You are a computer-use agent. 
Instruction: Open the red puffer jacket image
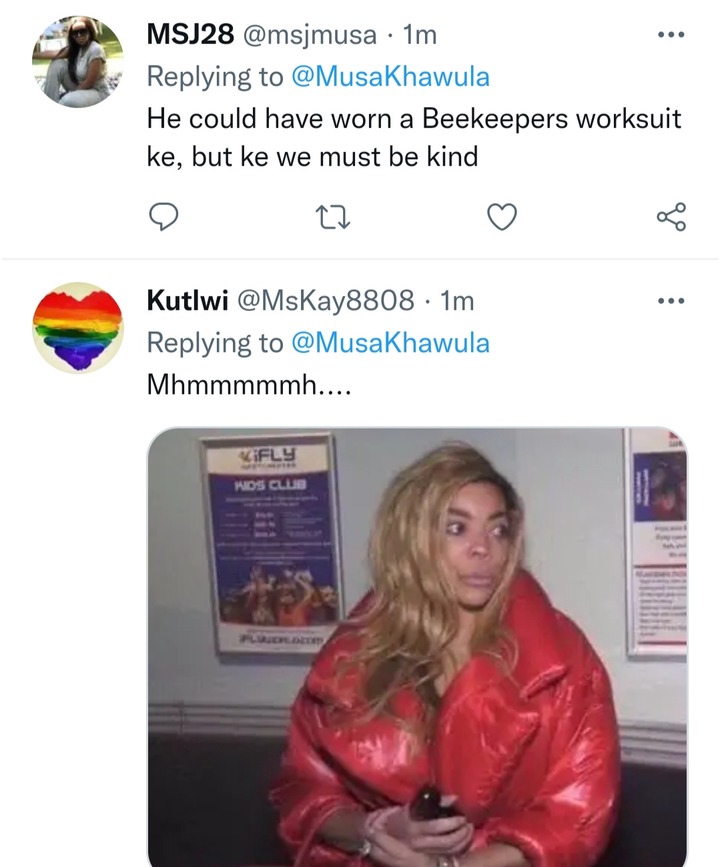[x=417, y=647]
